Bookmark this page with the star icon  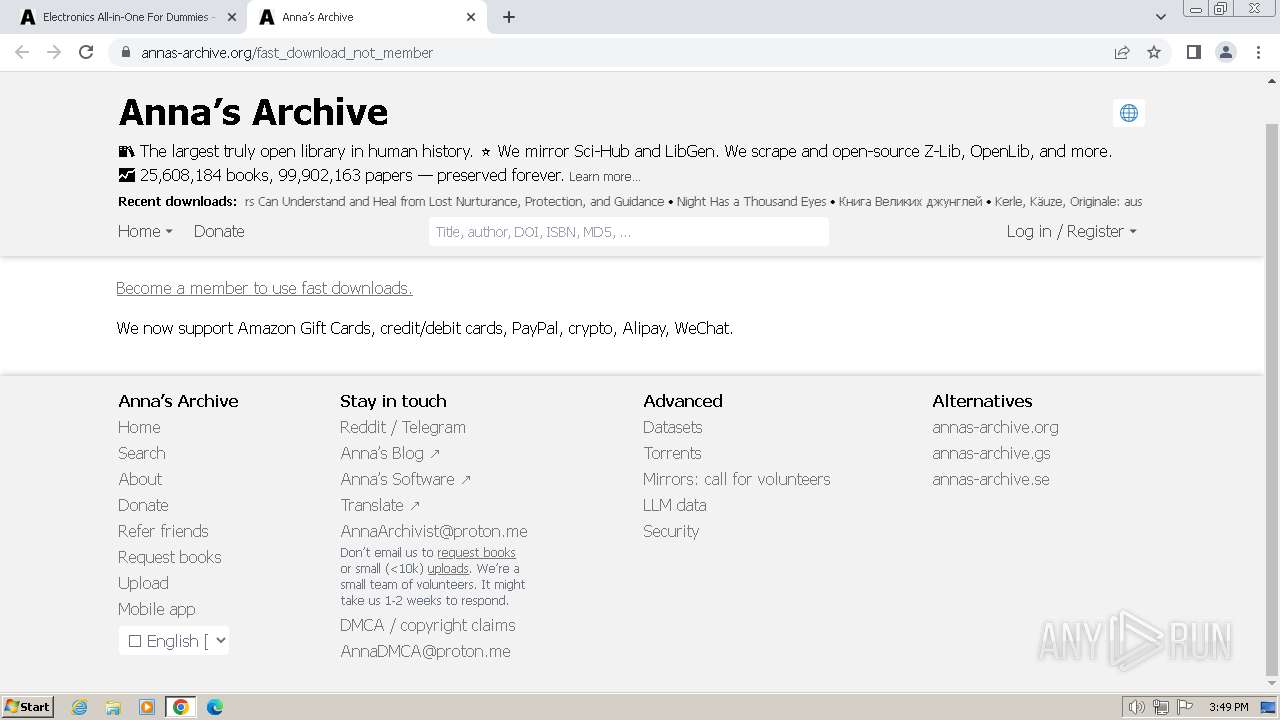coord(1154,52)
